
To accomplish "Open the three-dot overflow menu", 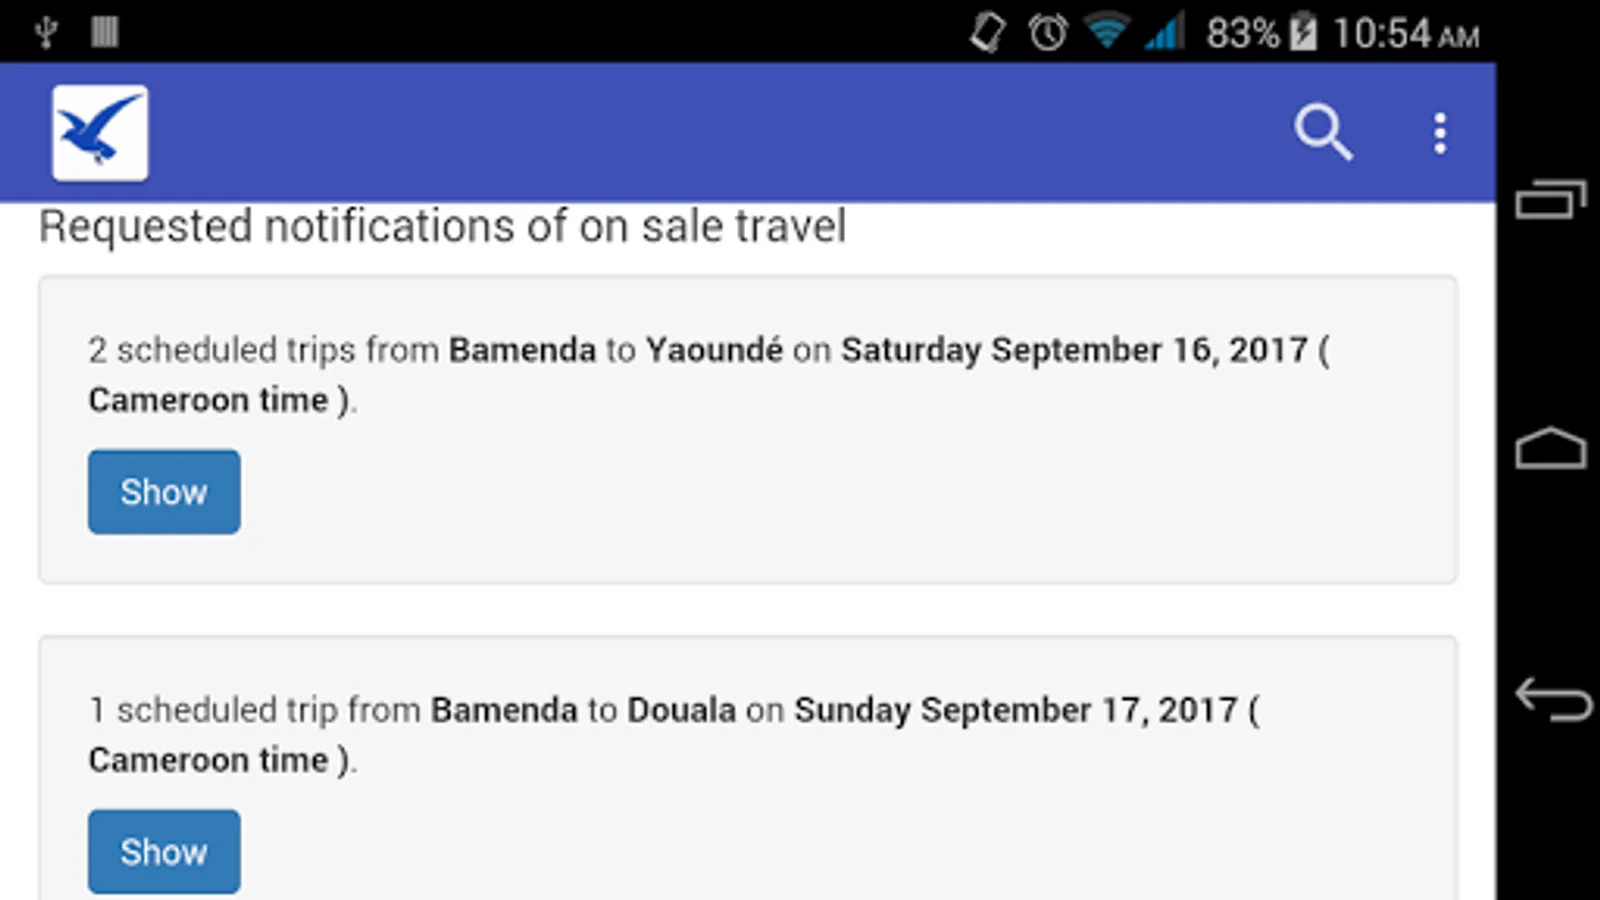I will 1440,133.
